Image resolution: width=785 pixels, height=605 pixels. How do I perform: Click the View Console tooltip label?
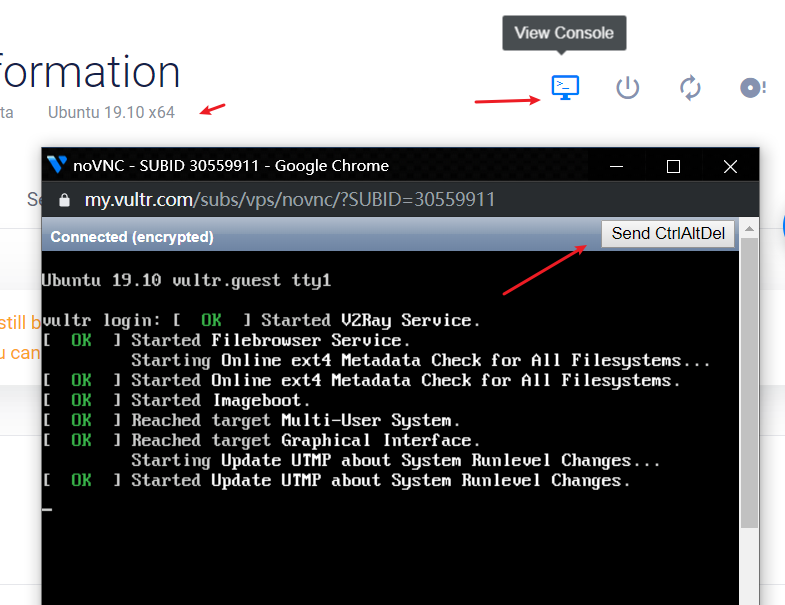(564, 33)
